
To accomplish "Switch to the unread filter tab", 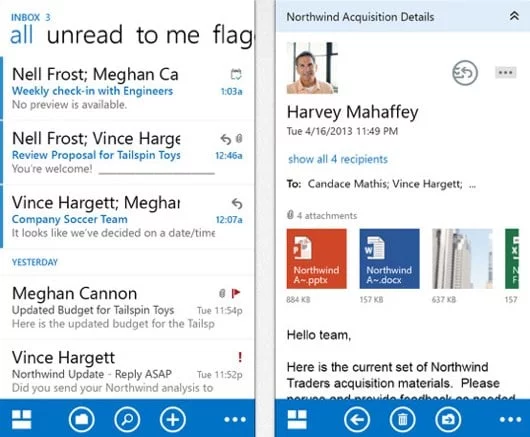I will [85, 35].
